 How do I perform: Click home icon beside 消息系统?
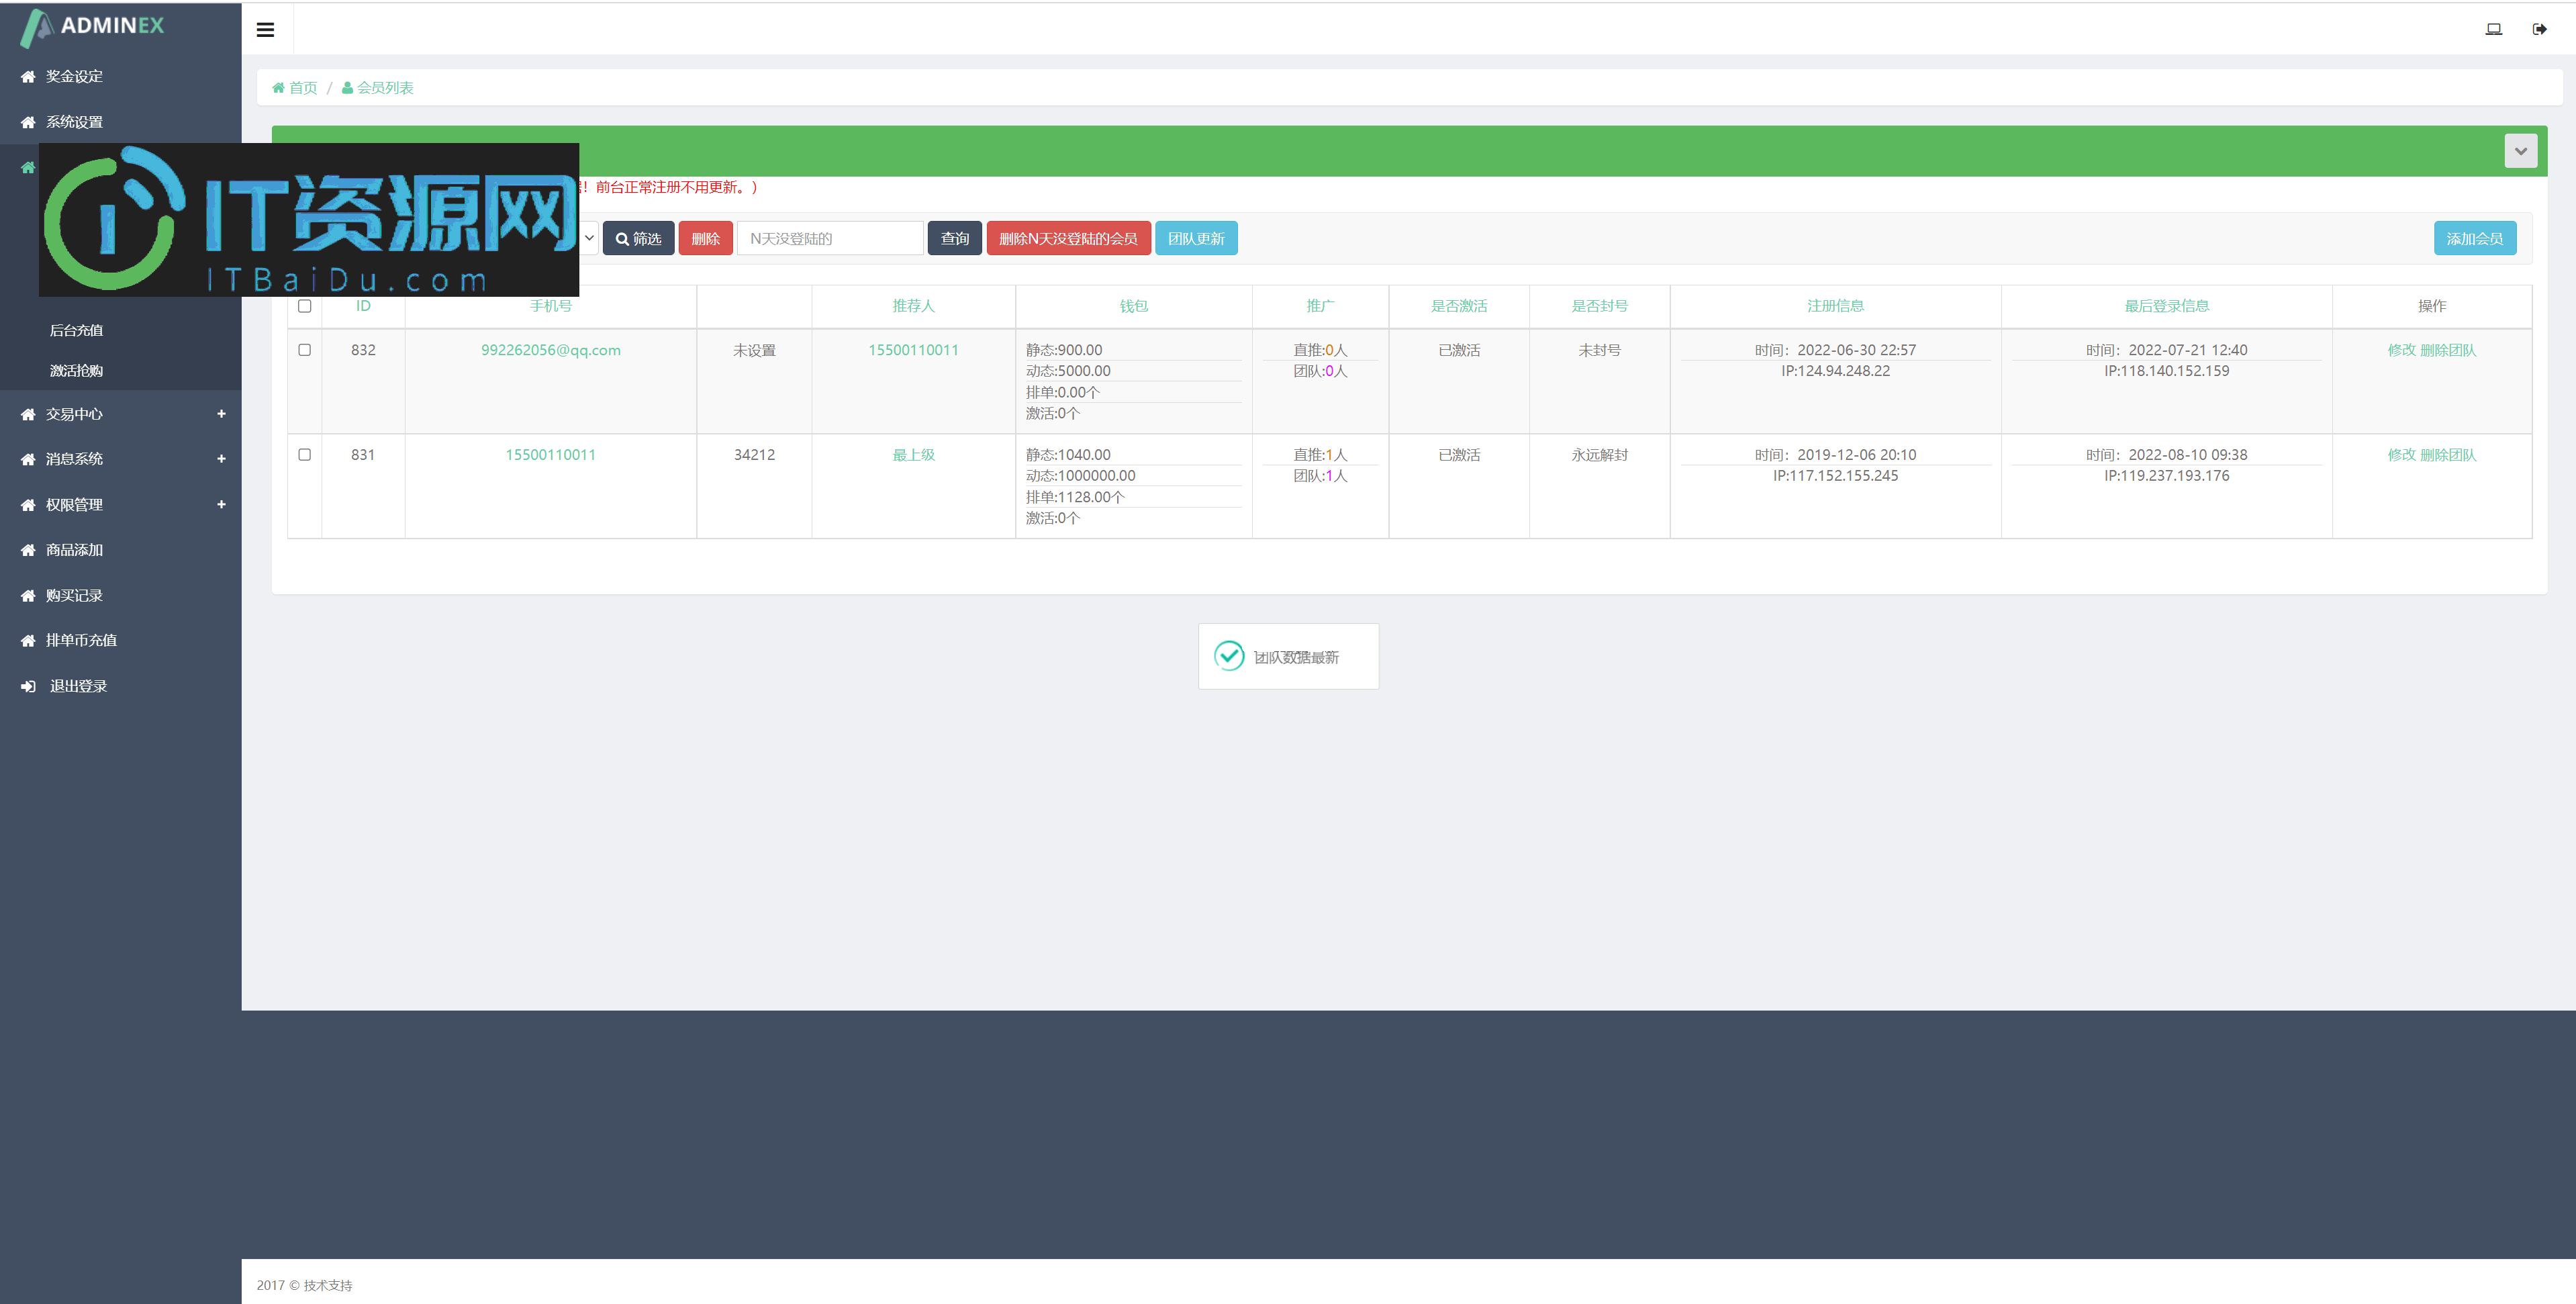tap(28, 459)
